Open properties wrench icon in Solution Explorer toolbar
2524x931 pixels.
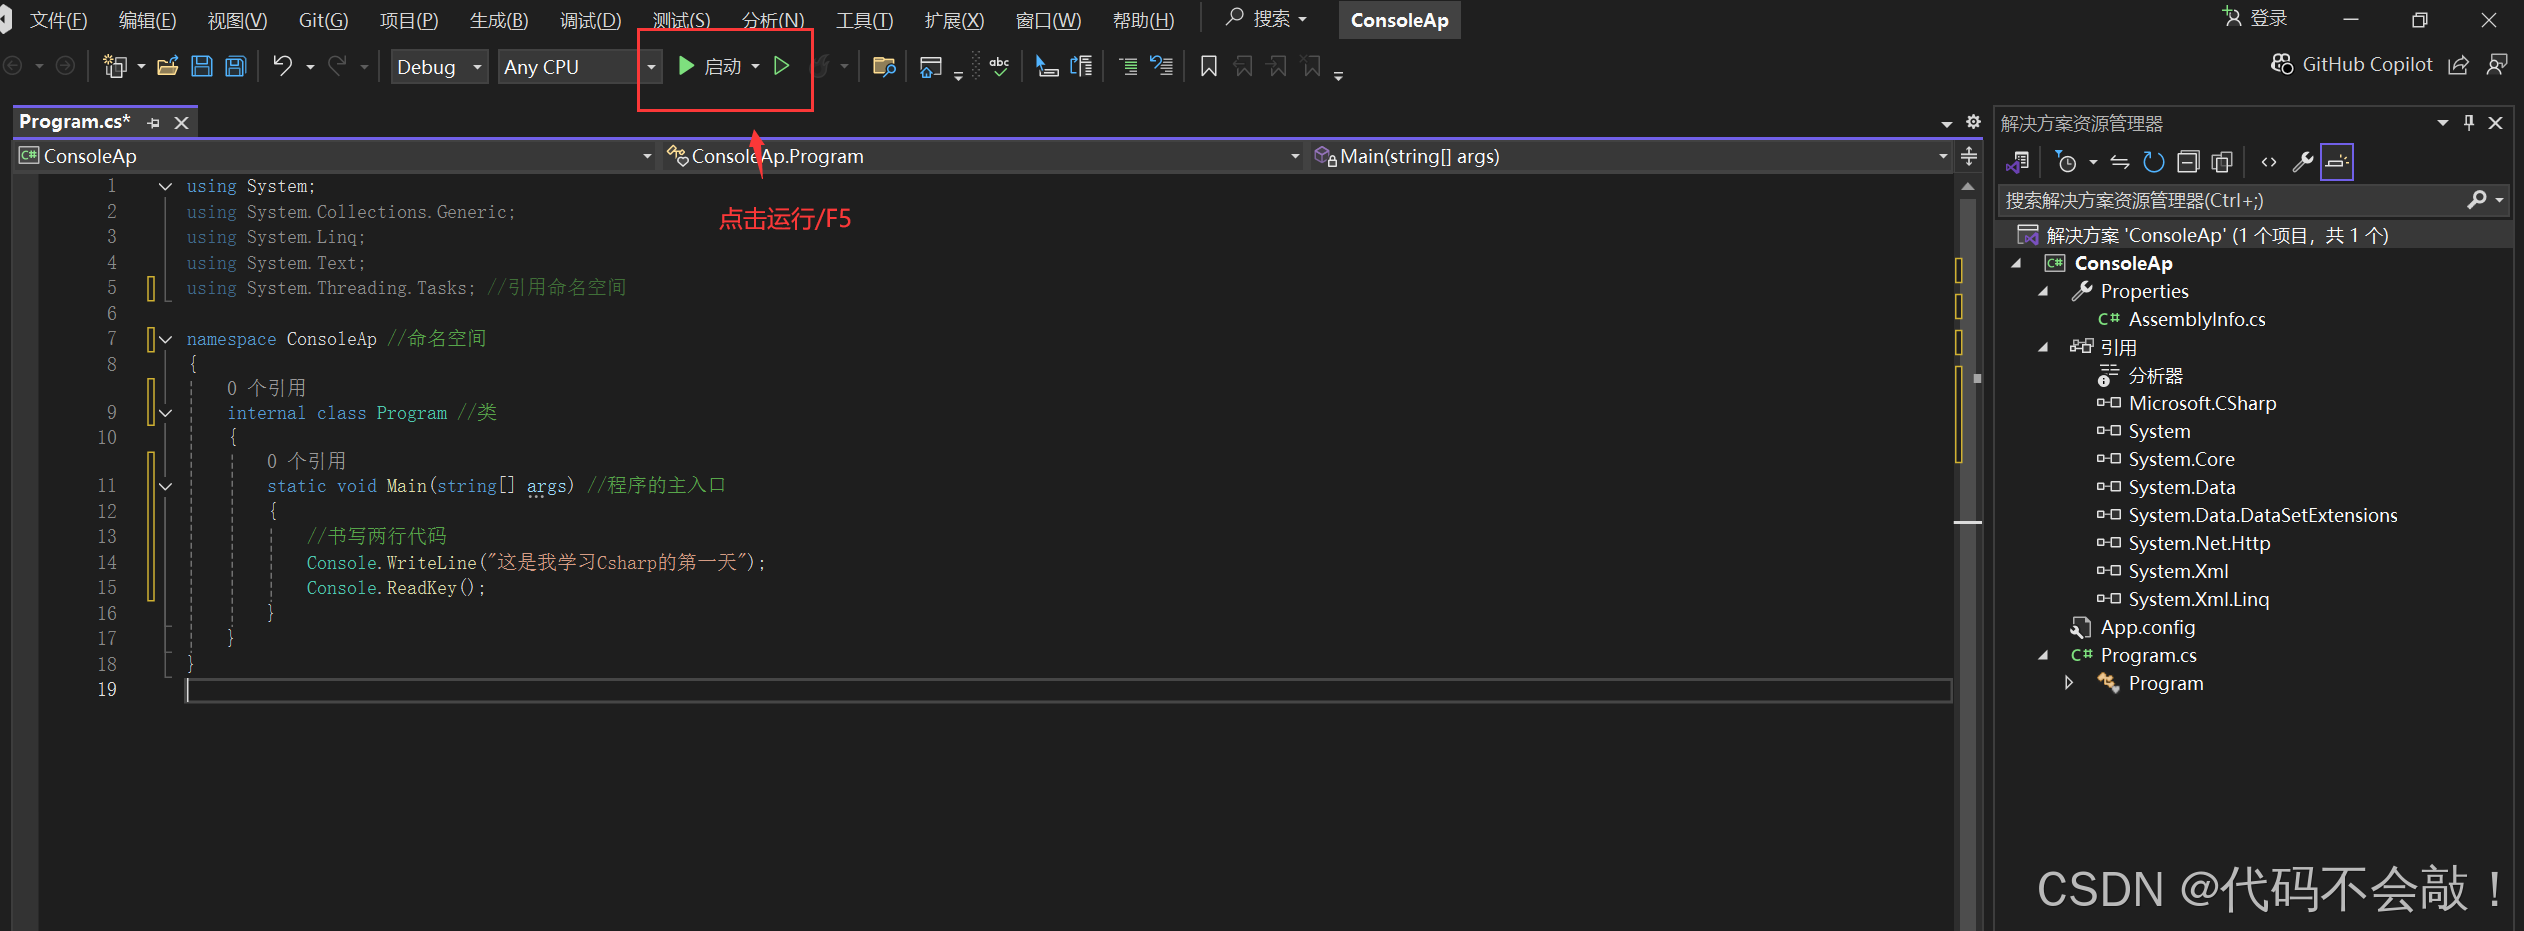(2302, 162)
